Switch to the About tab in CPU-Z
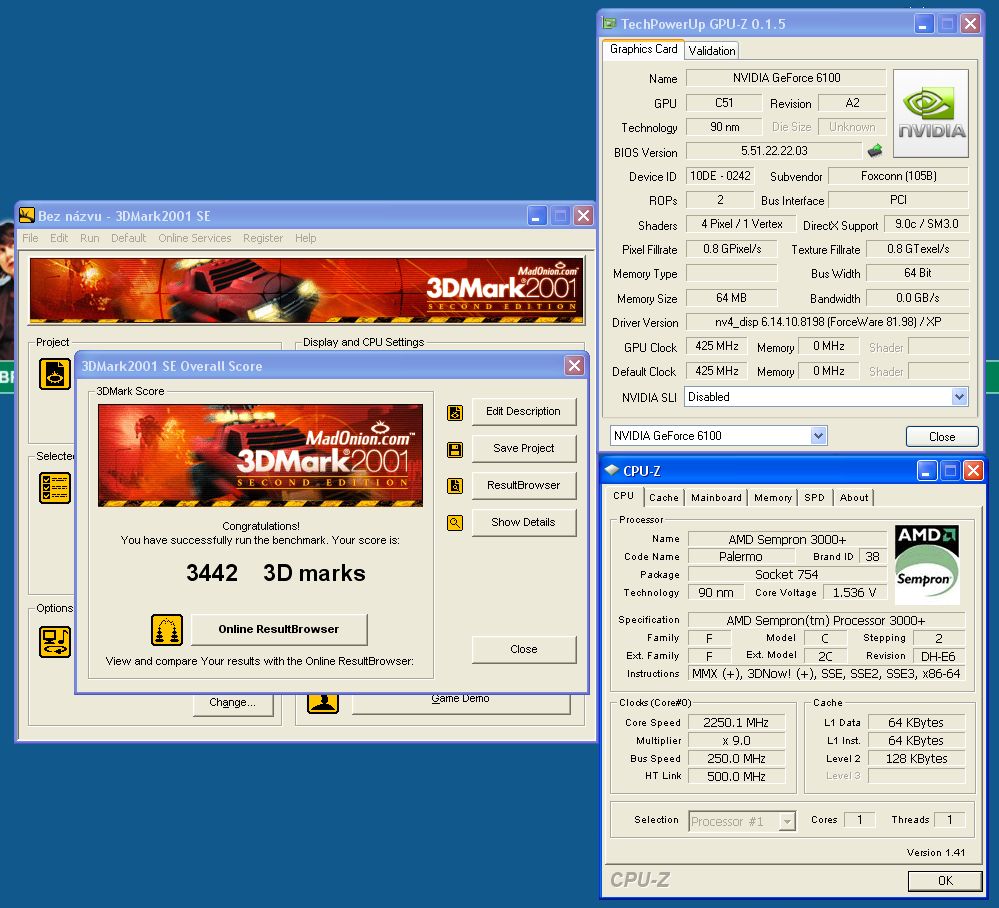The width and height of the screenshot is (999, 908). (854, 498)
